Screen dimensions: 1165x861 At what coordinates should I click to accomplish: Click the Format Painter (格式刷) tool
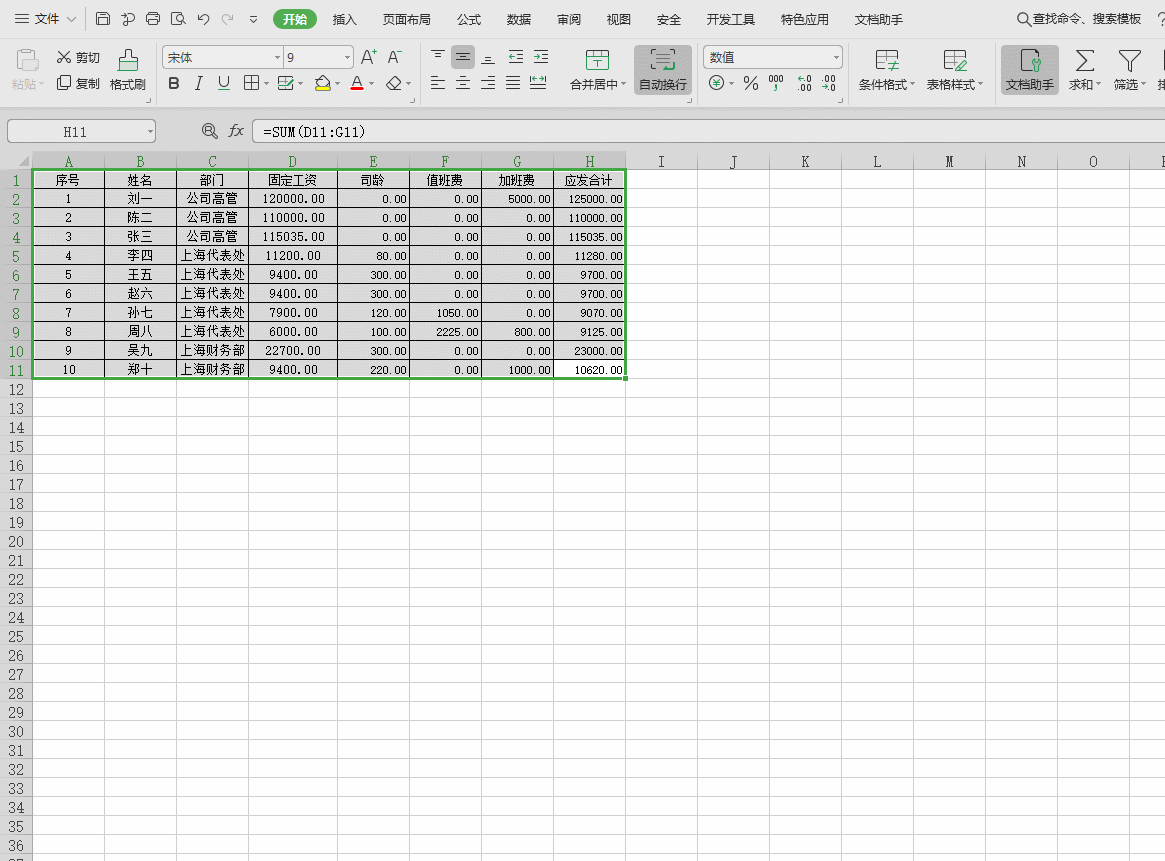tap(128, 70)
